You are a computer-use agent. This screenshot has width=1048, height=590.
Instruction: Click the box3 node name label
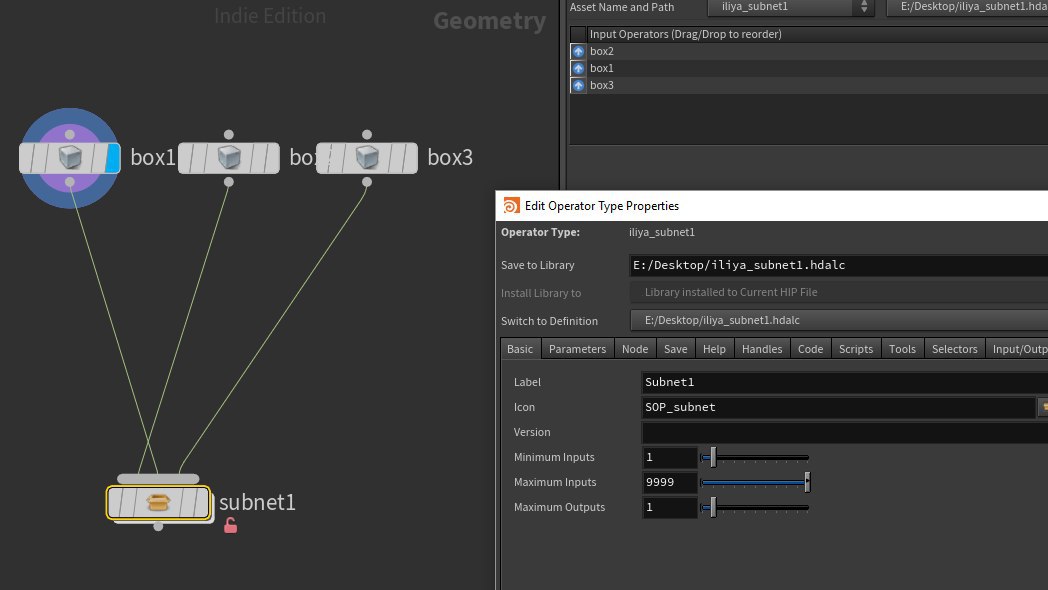450,158
